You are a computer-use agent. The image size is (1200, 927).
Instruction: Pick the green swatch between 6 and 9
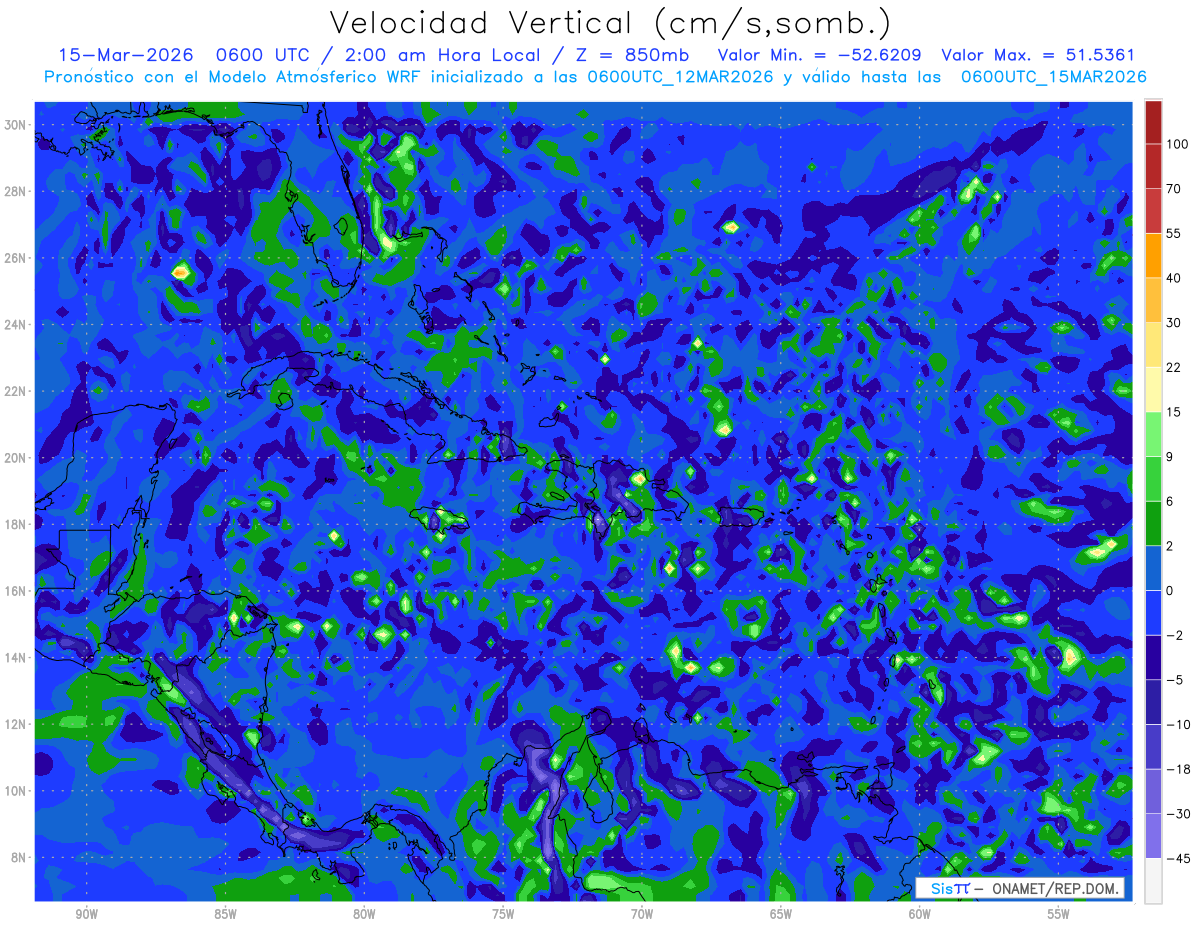tap(1153, 479)
